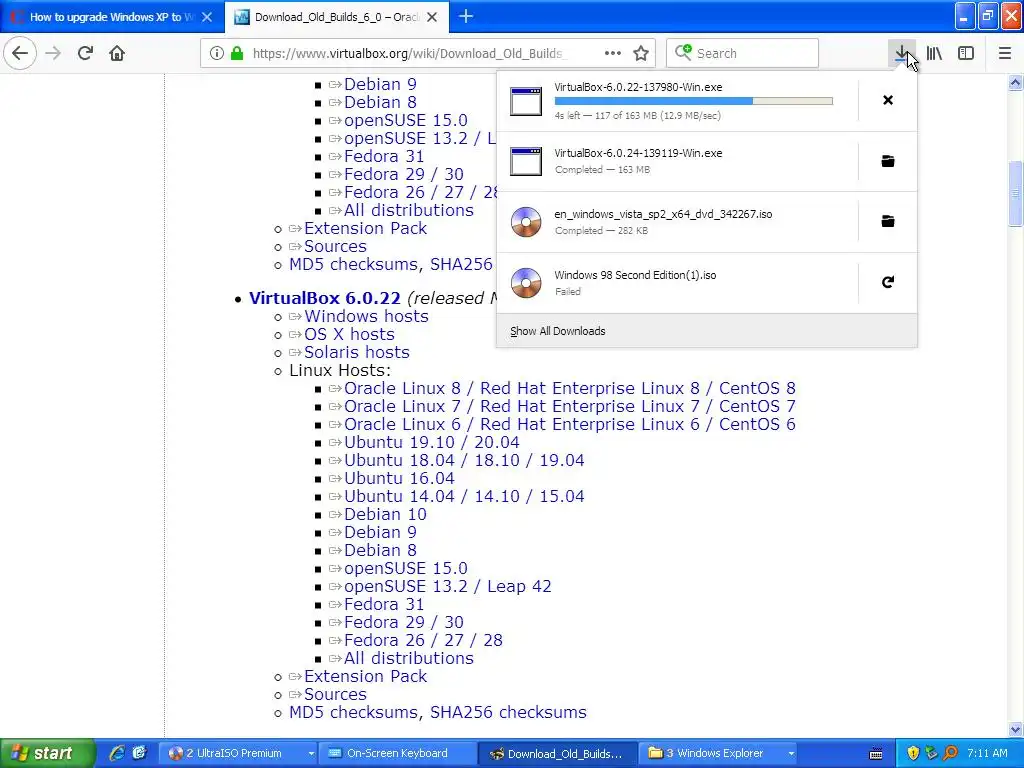Image resolution: width=1024 pixels, height=768 pixels.
Task: Click the scrollbar down arrow
Action: coord(1015,729)
